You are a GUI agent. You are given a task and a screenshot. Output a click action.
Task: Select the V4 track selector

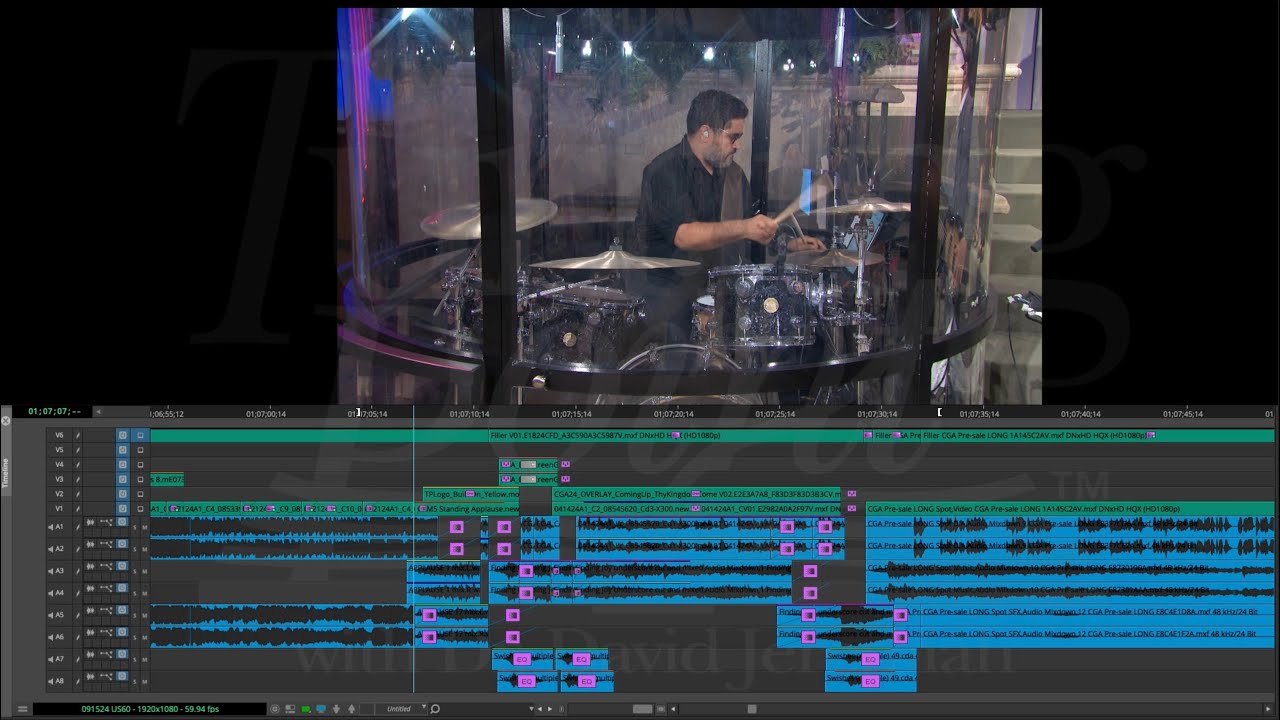point(59,464)
